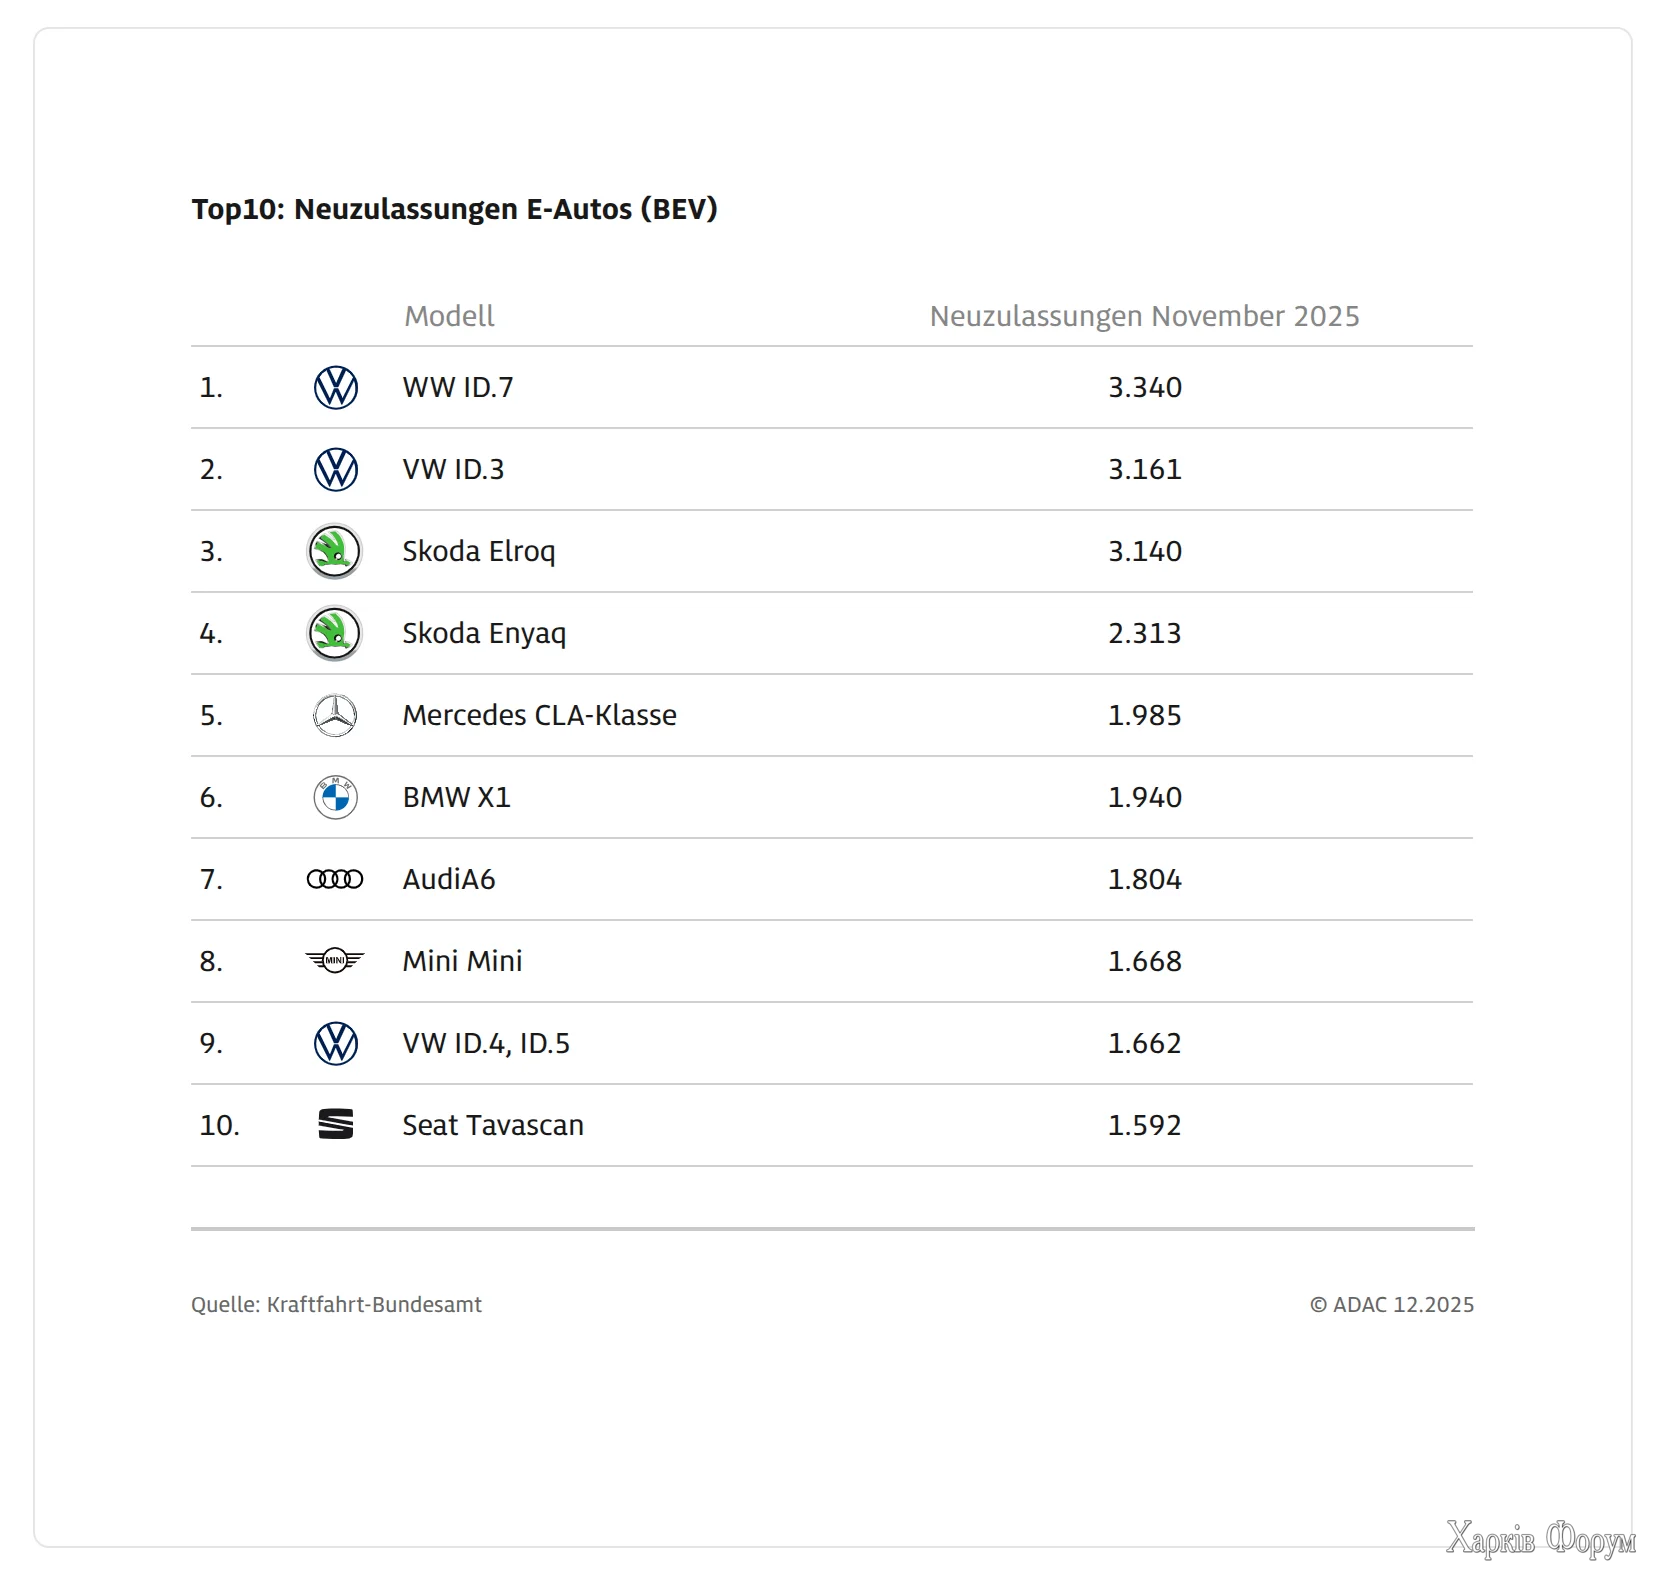Screen dimensions: 1662x1576
Task: Select the Mercedes CLA-Klasse model name
Action: click(539, 715)
